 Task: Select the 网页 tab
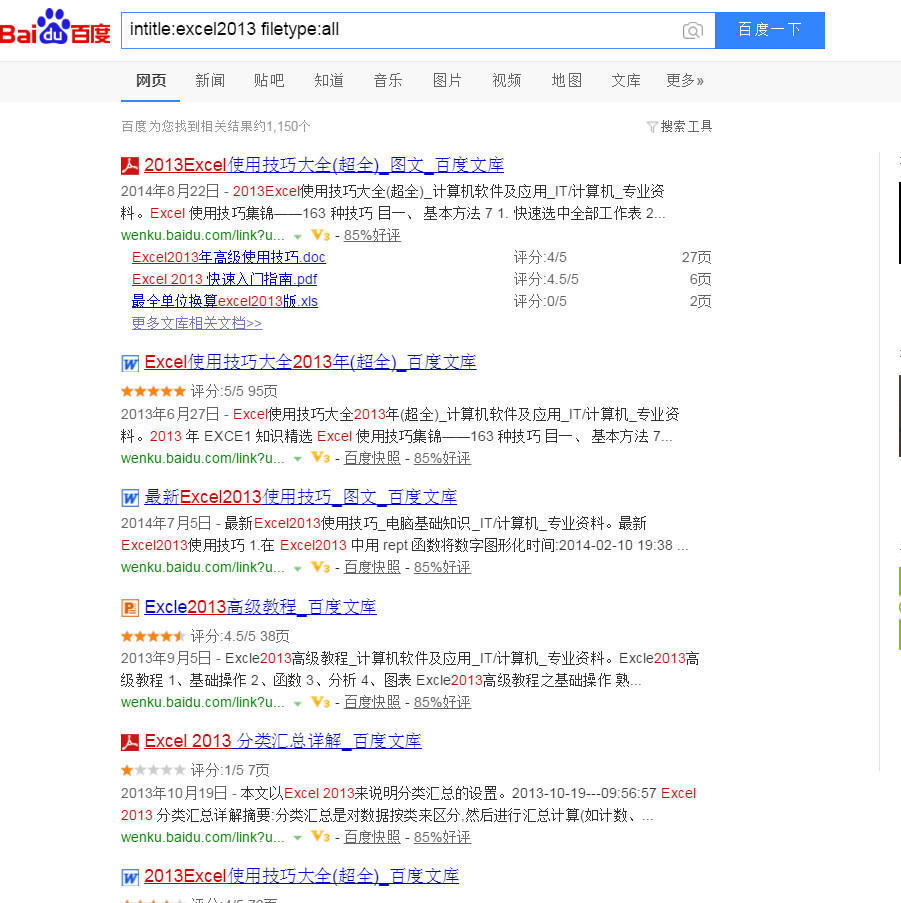pos(151,81)
